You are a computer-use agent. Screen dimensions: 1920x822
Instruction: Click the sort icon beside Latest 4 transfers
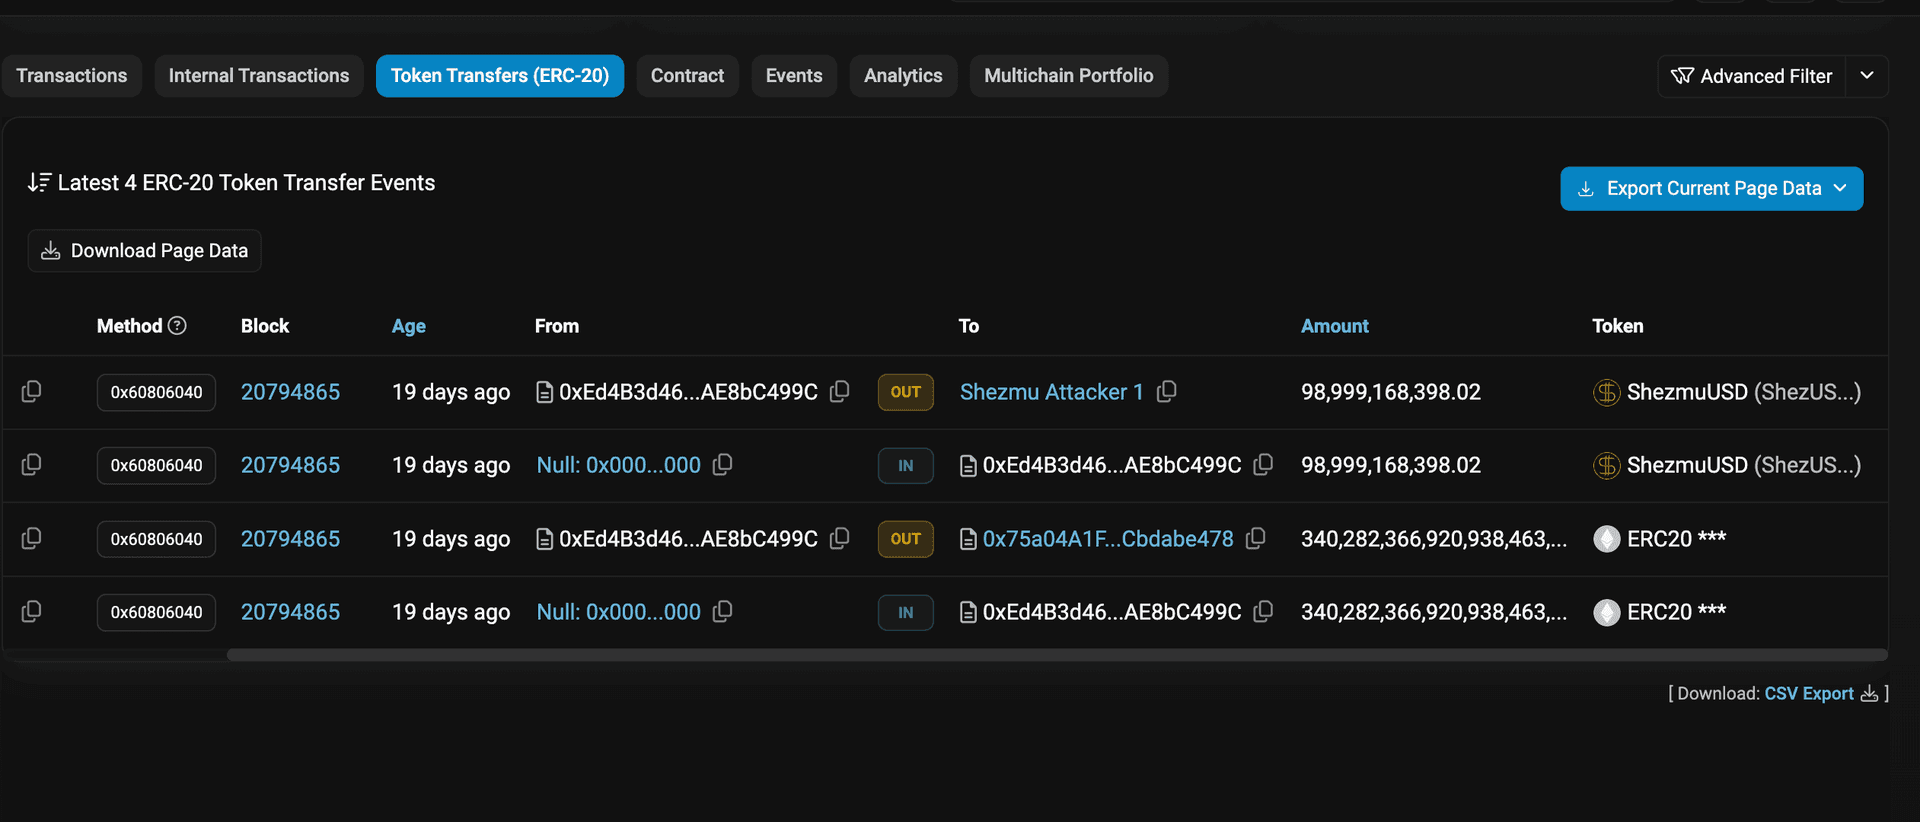39,183
